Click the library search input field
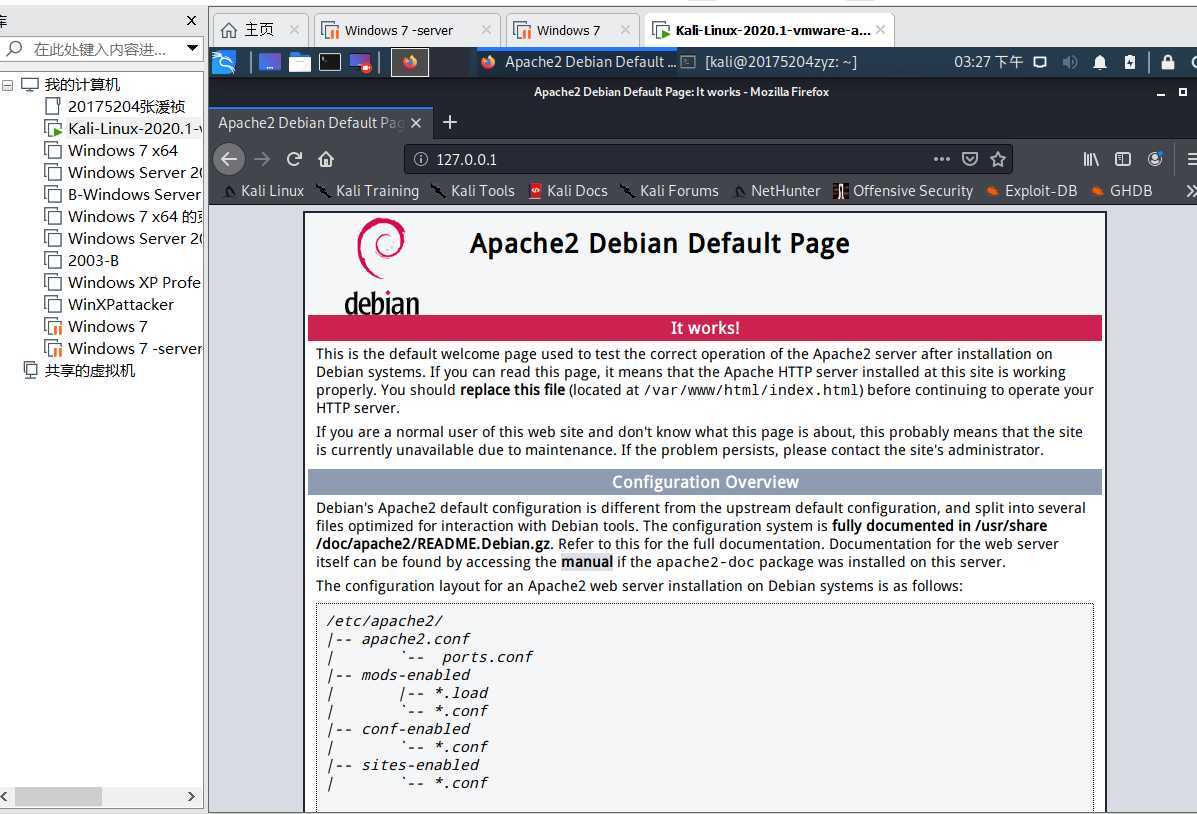Screen dimensions: 1197x814 coord(99,49)
